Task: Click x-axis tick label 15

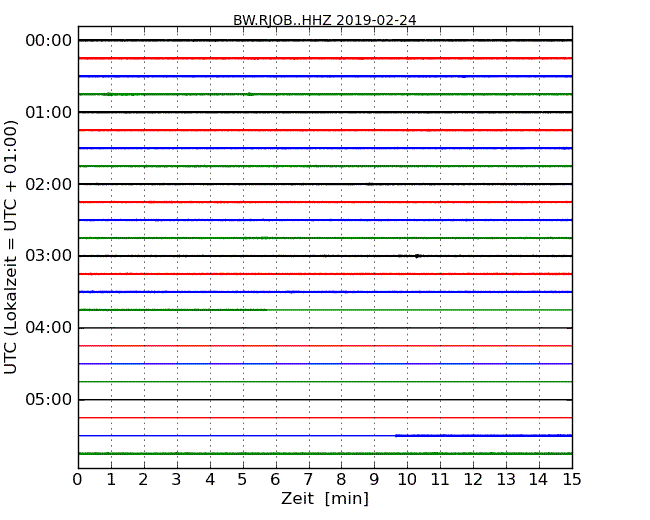Action: 572,480
